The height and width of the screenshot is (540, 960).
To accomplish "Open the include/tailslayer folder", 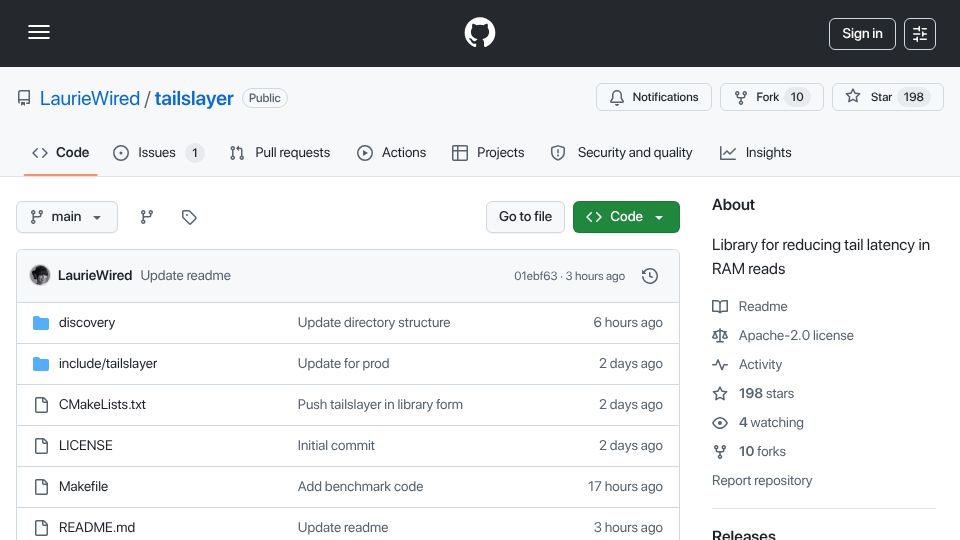I will tap(108, 364).
